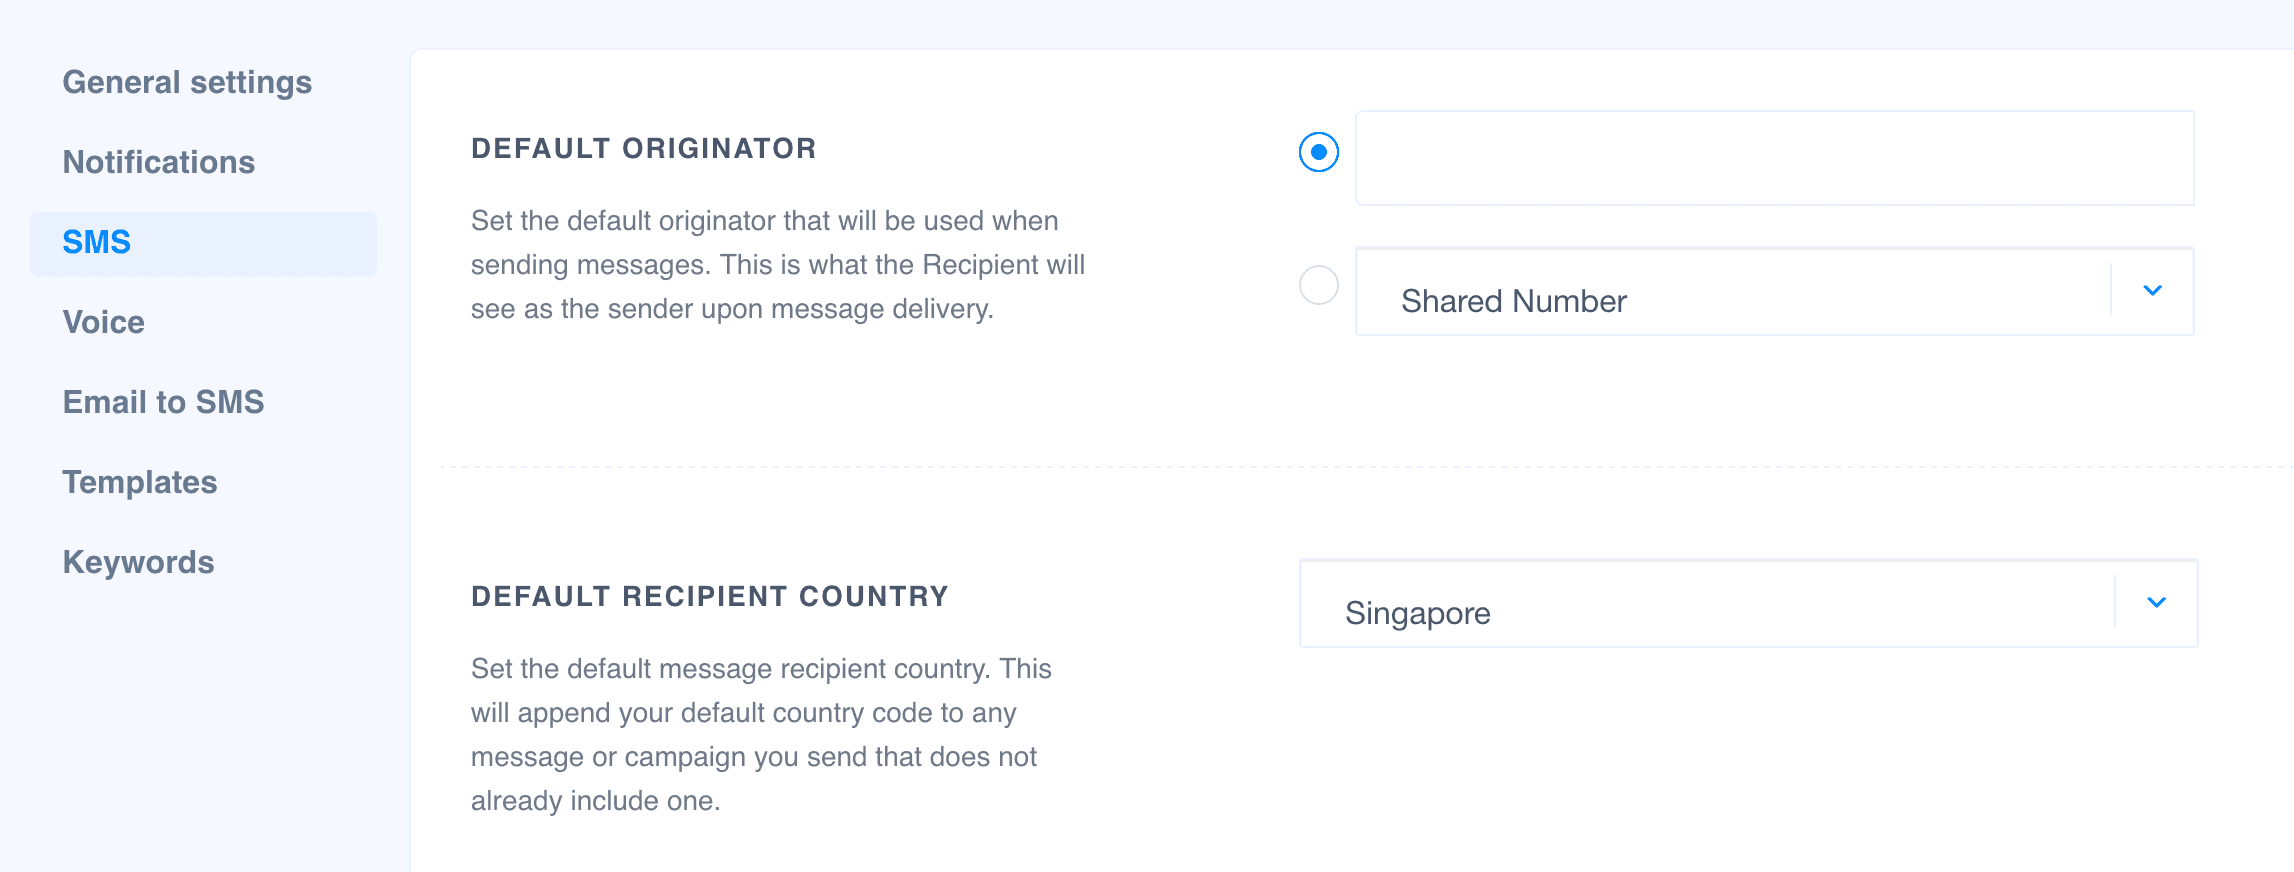Show the Keywords settings page
Viewport: 2294px width, 872px height.
click(138, 562)
